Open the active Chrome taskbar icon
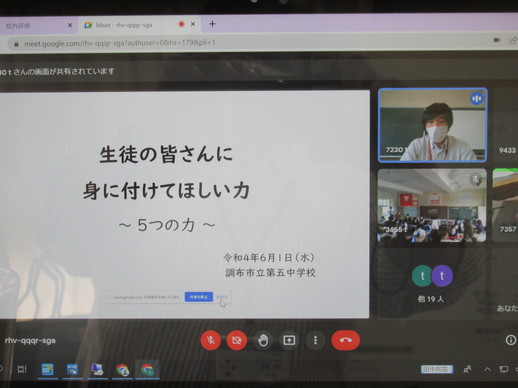Screen dimensions: 518x388 [147, 370]
